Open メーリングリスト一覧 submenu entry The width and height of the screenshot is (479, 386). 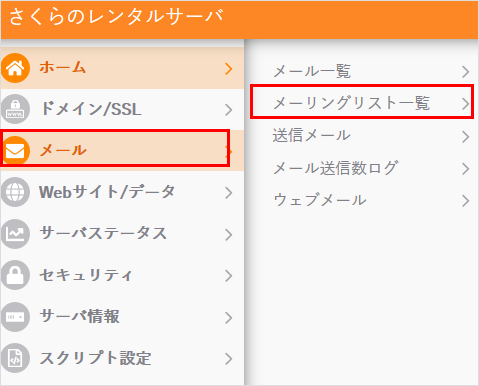click(362, 102)
